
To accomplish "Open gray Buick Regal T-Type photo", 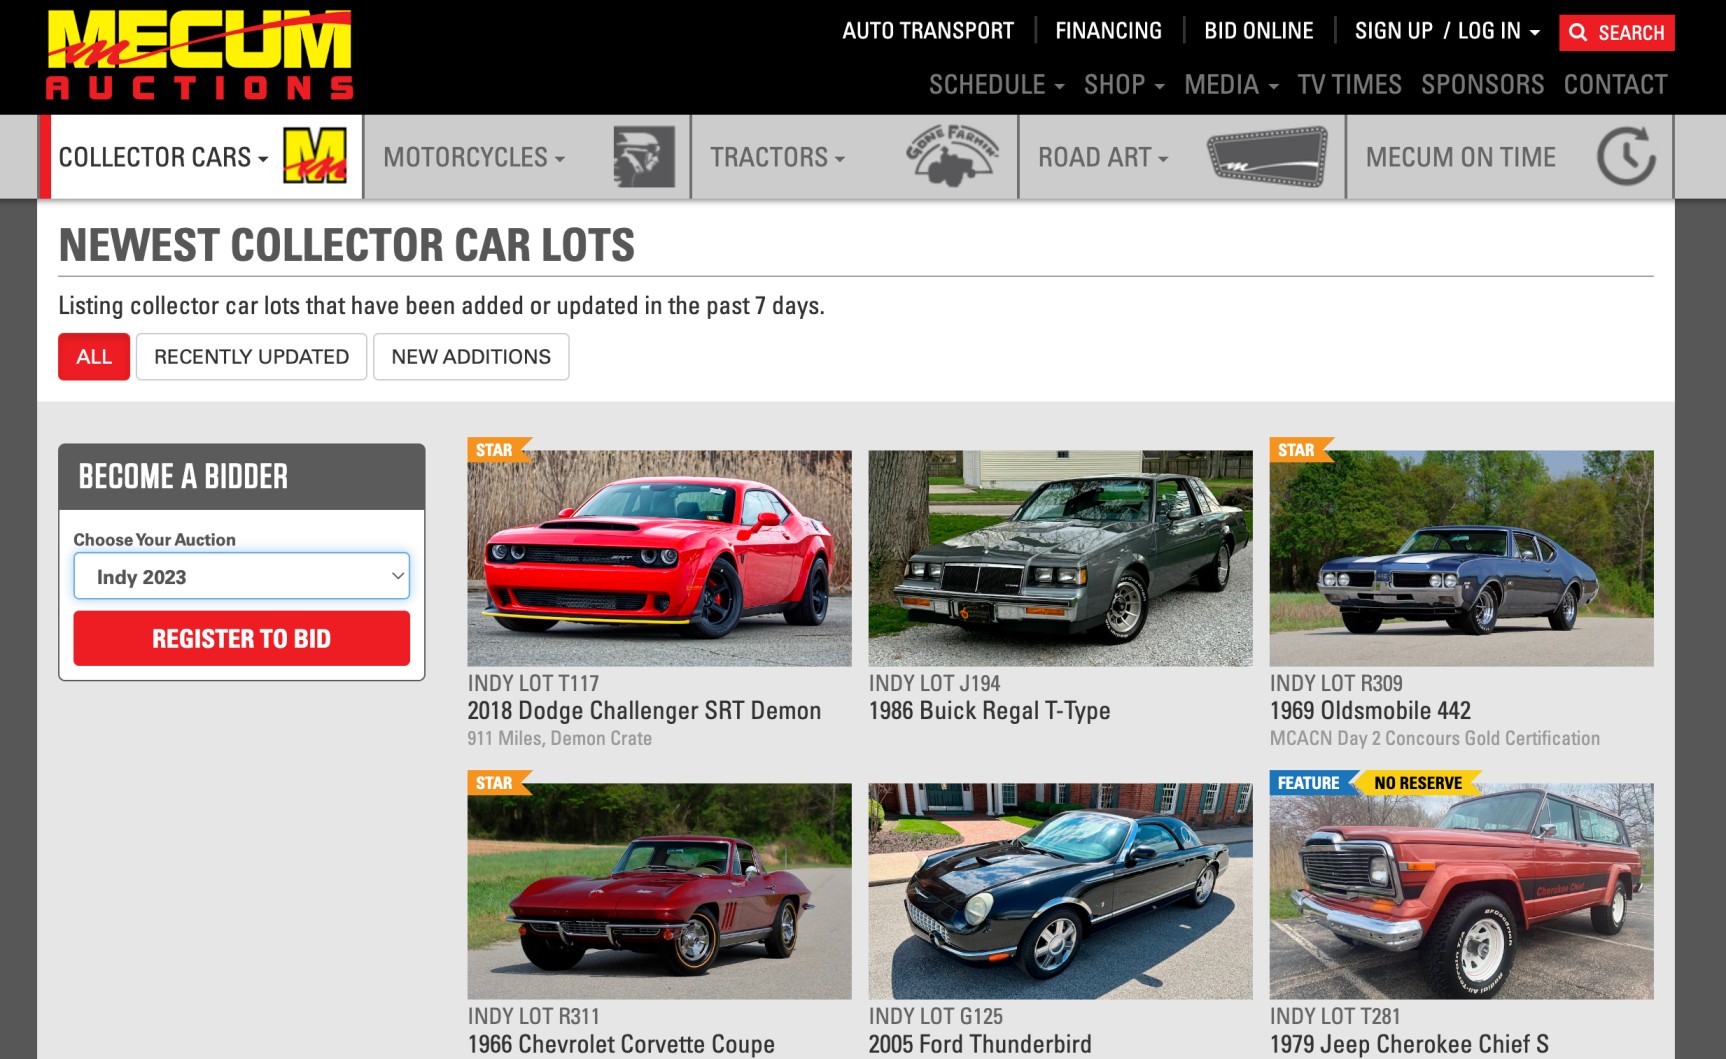I will pos(1060,558).
